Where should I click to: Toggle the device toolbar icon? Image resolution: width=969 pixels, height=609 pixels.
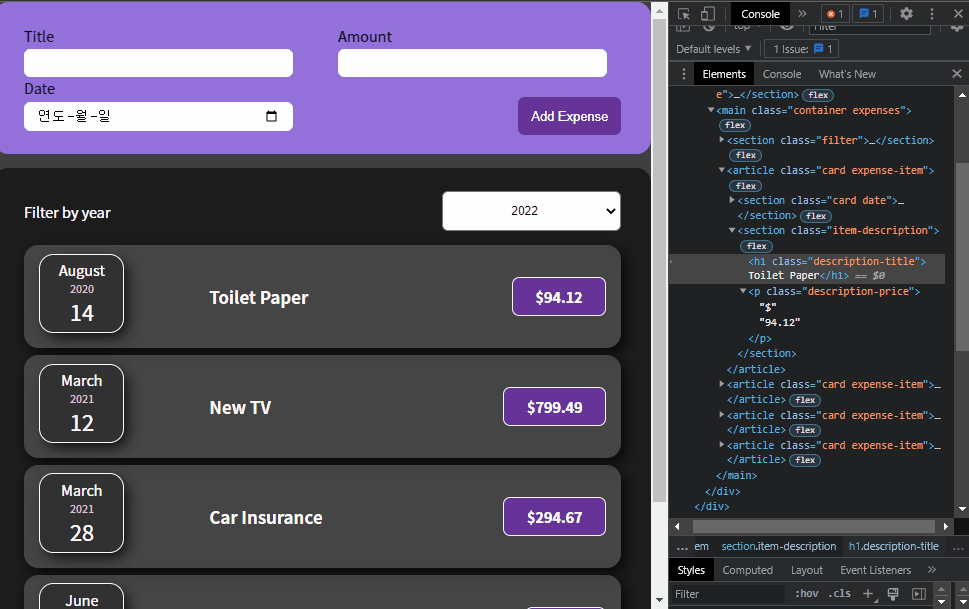pyautogui.click(x=708, y=14)
